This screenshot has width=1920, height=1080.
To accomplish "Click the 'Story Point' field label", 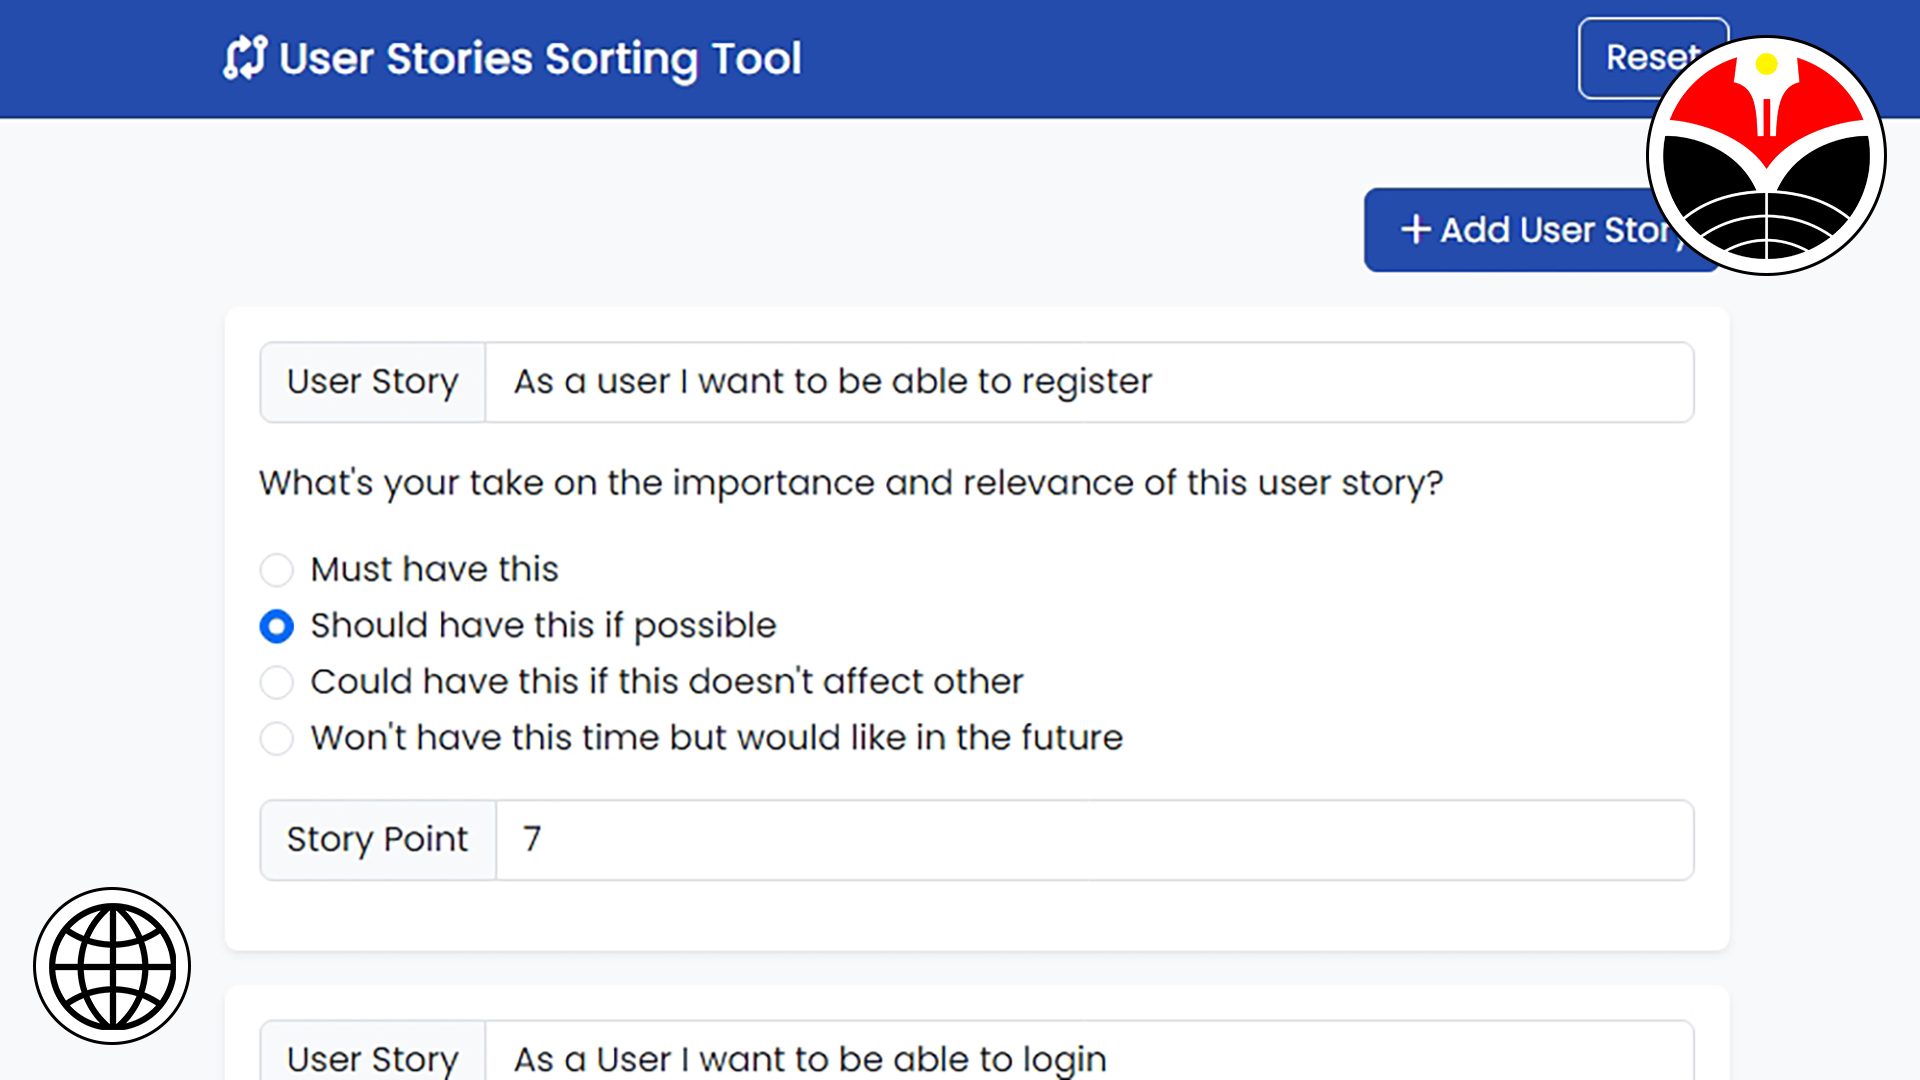I will (x=377, y=840).
